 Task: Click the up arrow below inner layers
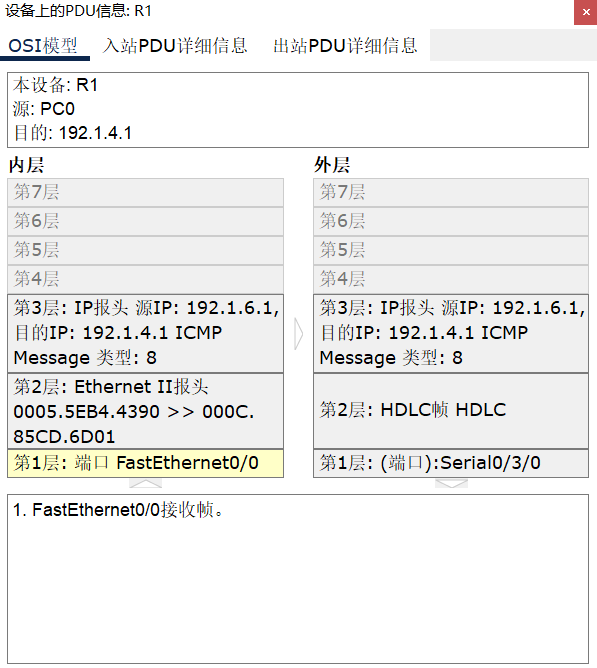tap(145, 484)
